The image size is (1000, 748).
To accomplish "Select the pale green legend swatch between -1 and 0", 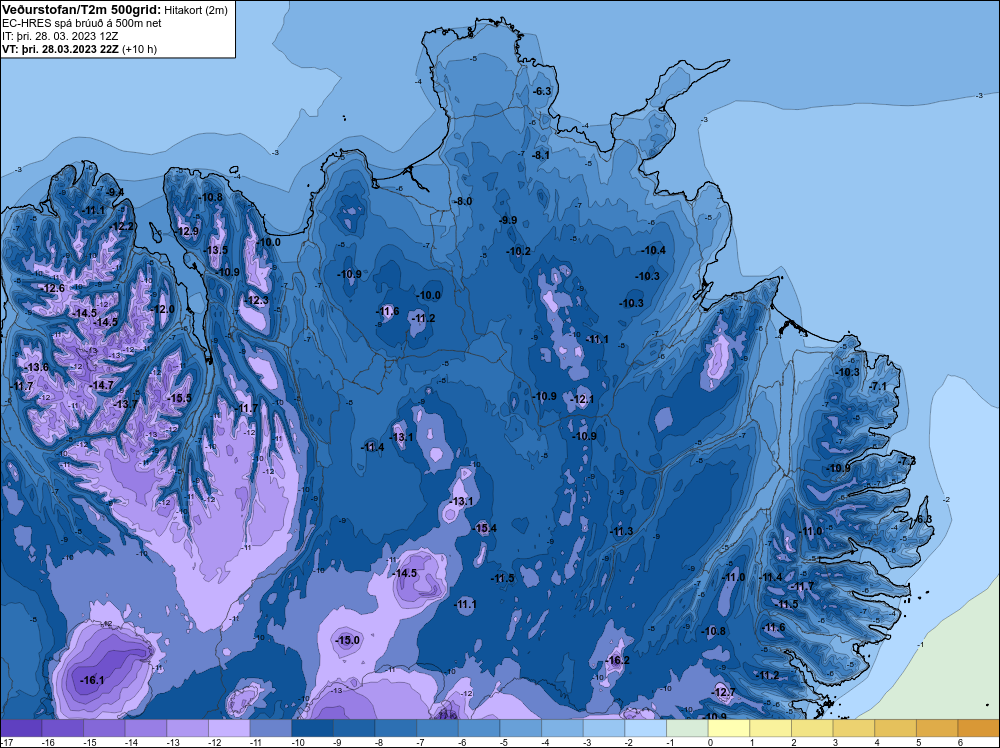I will [x=687, y=728].
